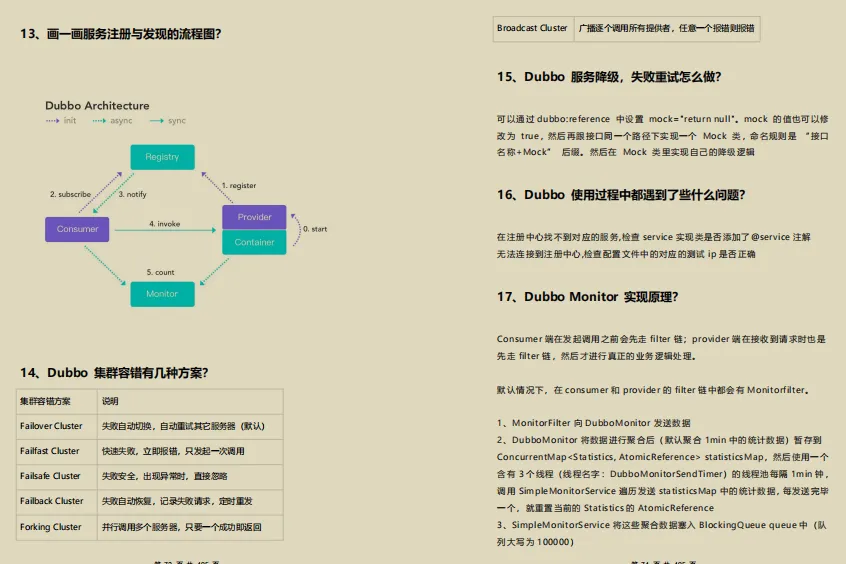Click the 'sync' legend entry
Image resolution: width=846 pixels, height=564 pixels.
pos(168,120)
